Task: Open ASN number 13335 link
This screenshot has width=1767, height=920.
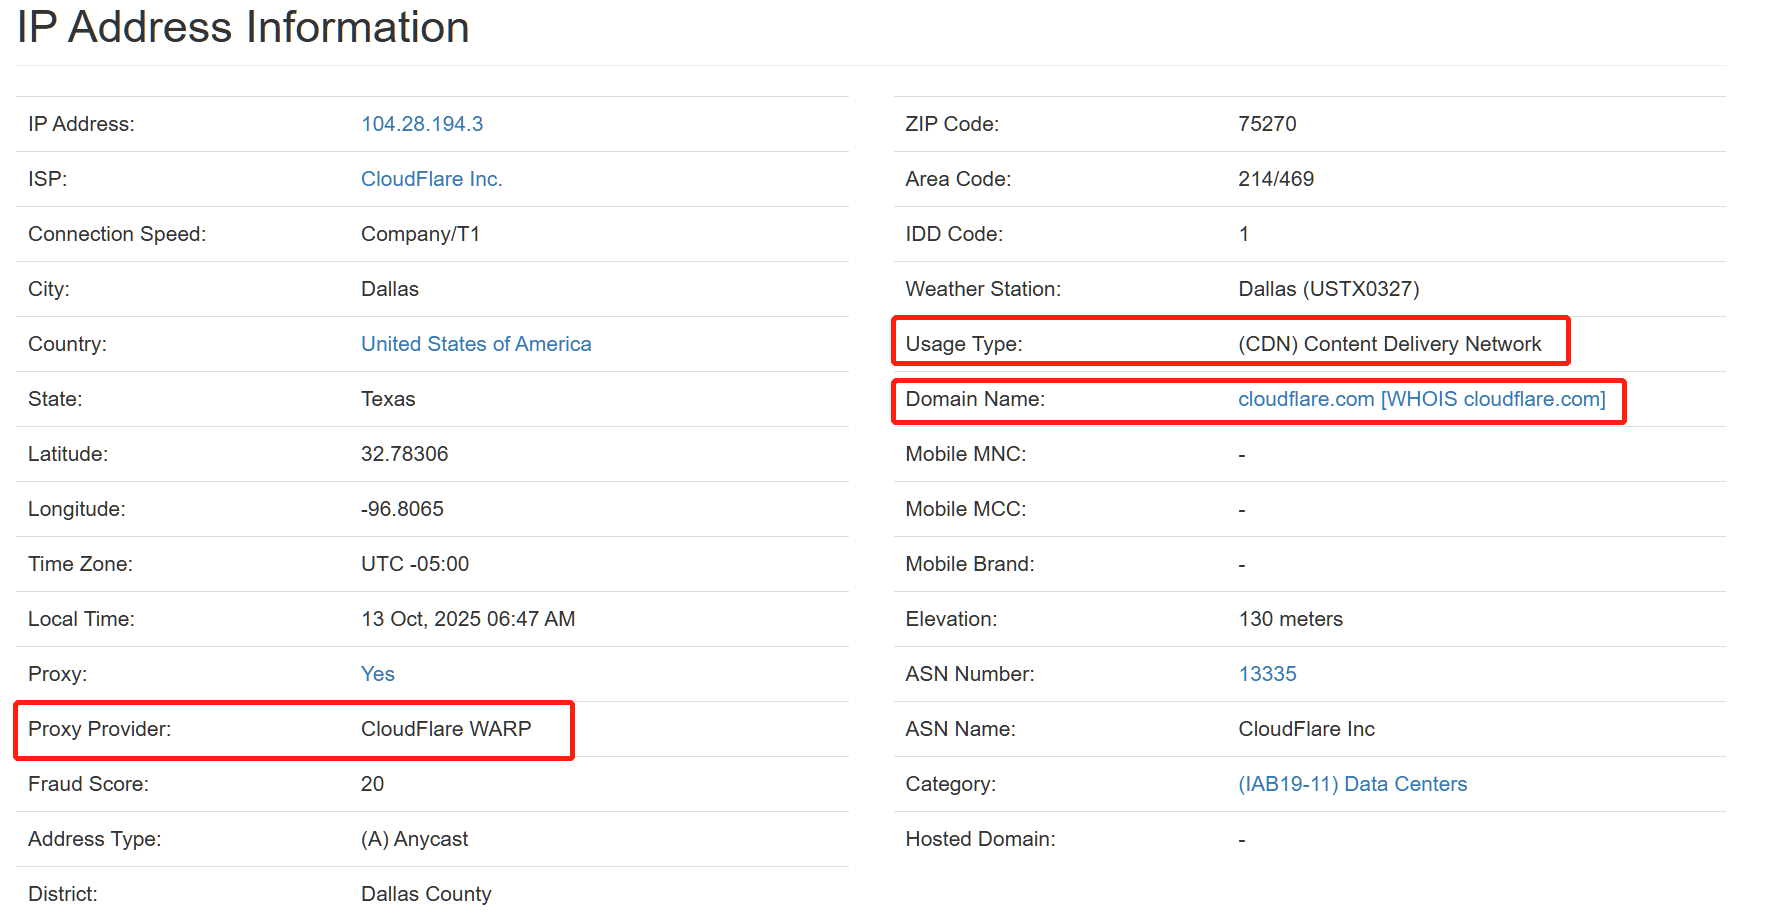Action: click(1267, 674)
